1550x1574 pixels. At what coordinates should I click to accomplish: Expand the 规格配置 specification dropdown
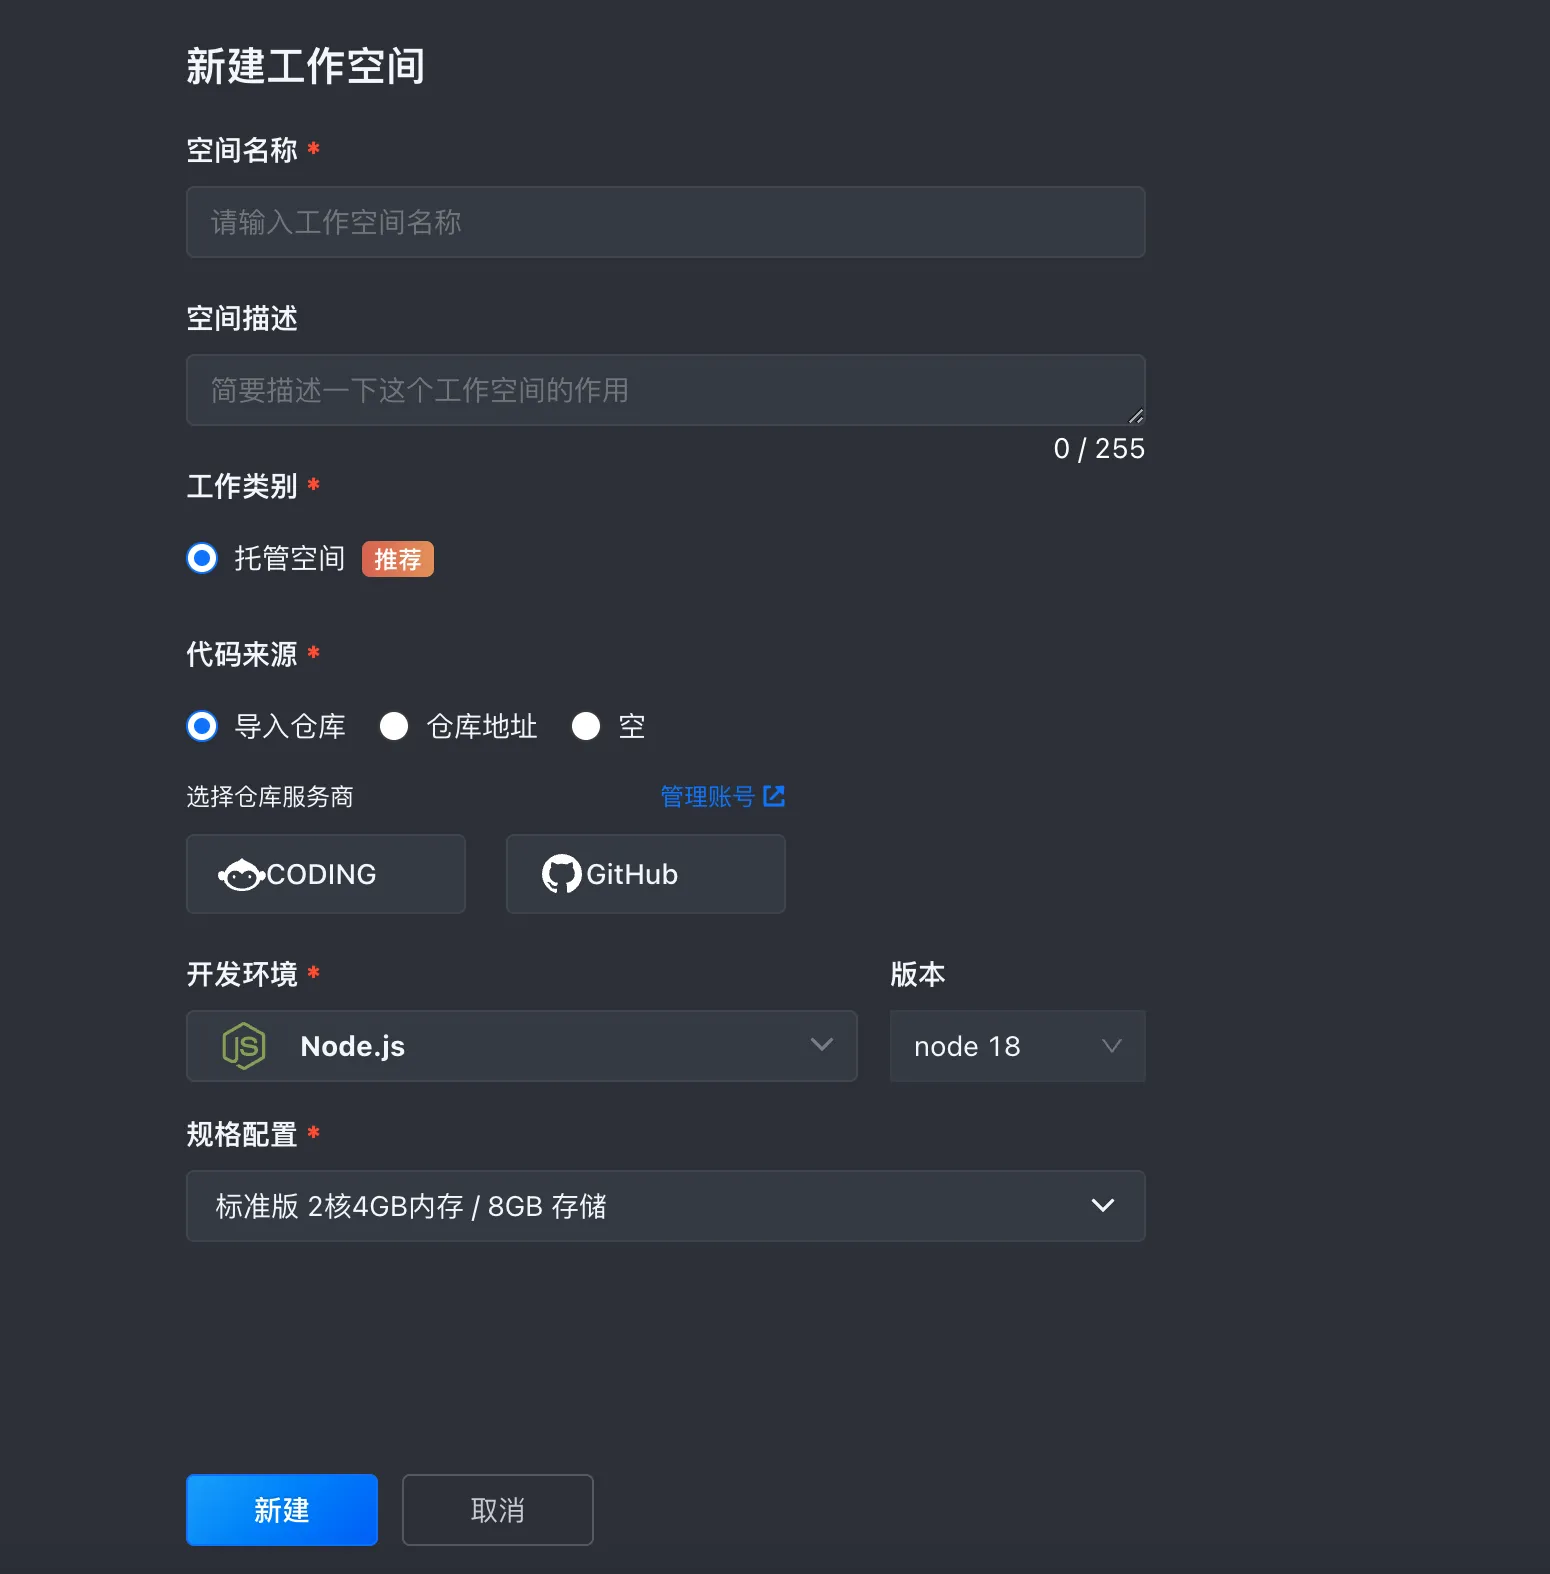click(665, 1206)
